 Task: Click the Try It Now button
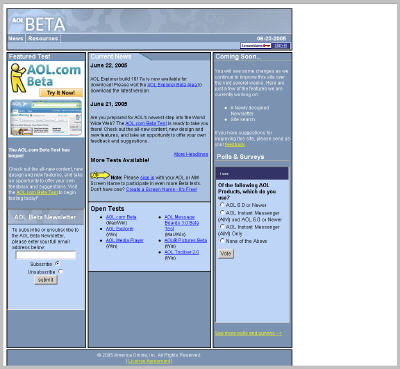pos(61,93)
